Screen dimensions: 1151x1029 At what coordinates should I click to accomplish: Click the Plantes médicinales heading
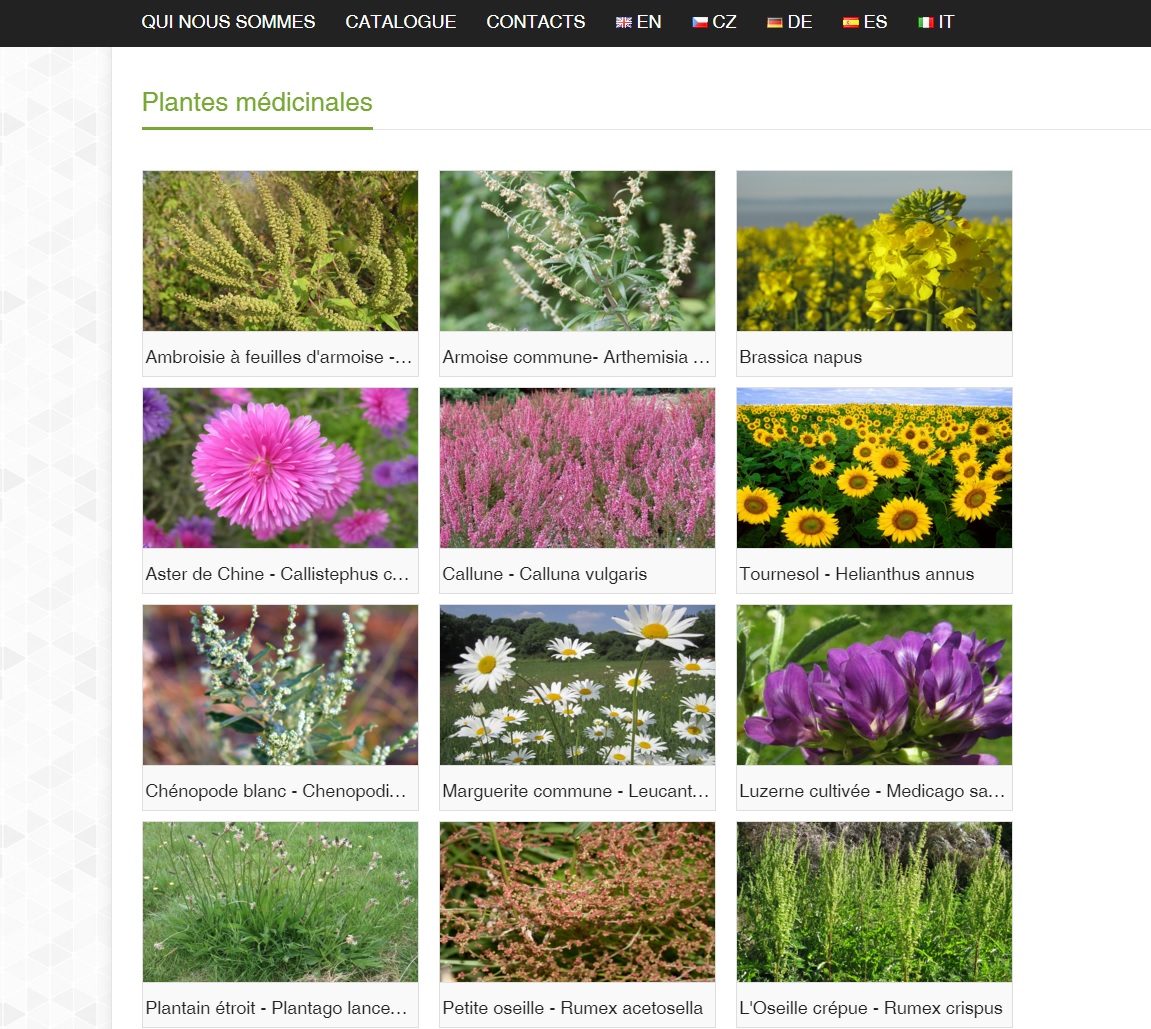pyautogui.click(x=257, y=102)
